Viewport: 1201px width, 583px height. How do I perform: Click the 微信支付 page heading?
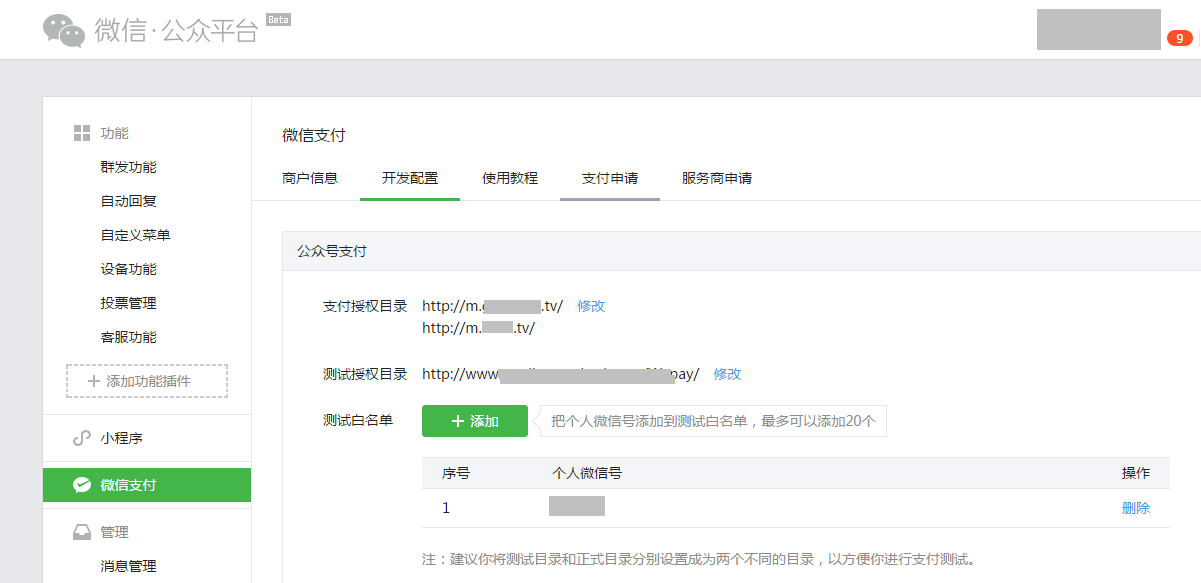click(314, 135)
